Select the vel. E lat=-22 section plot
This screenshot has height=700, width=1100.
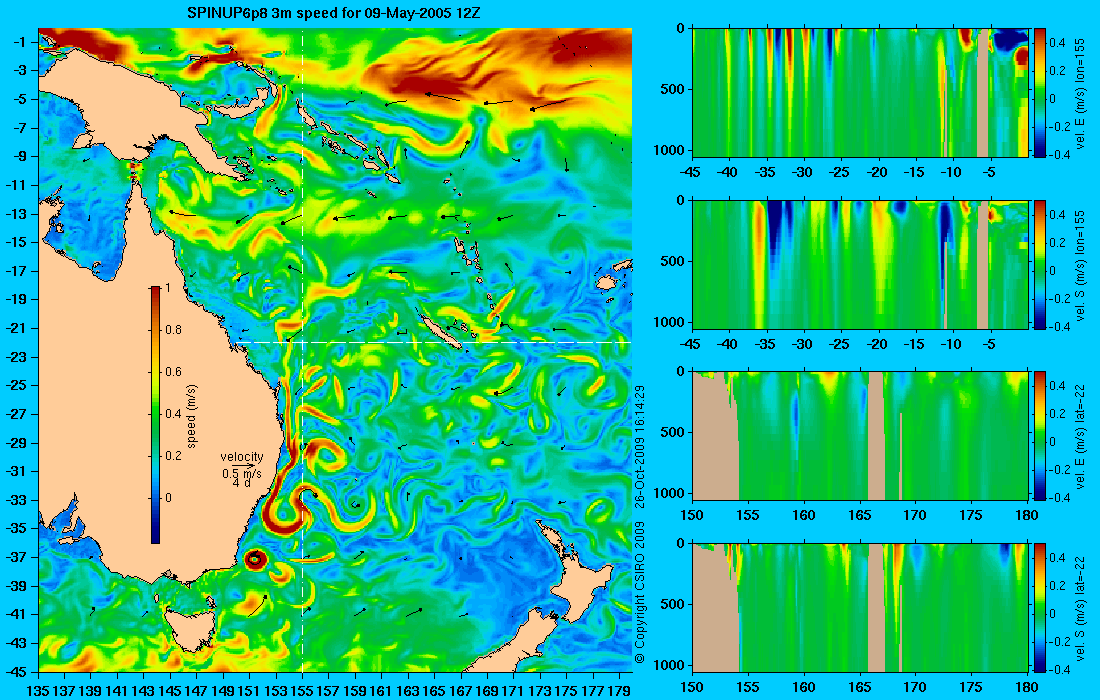(860, 436)
